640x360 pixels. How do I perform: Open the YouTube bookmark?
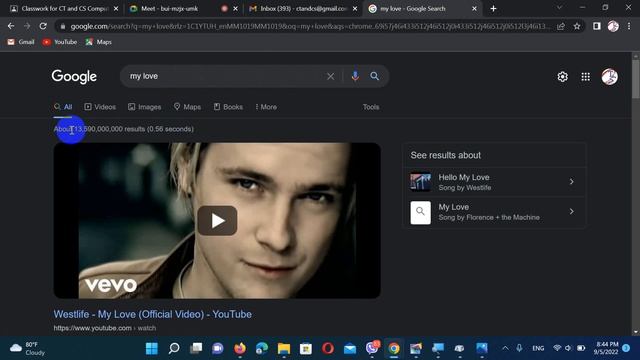[x=60, y=42]
